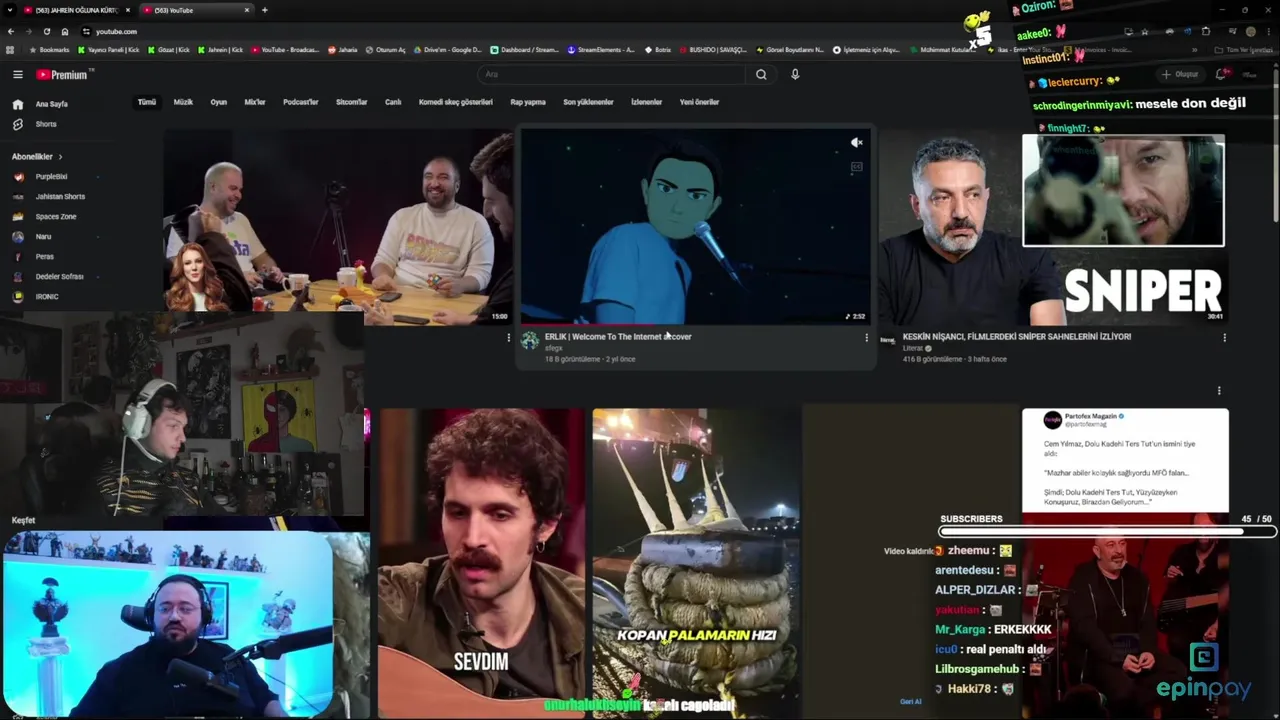Image resolution: width=1280 pixels, height=720 pixels.
Task: Go back with browser back arrow
Action: point(11,31)
